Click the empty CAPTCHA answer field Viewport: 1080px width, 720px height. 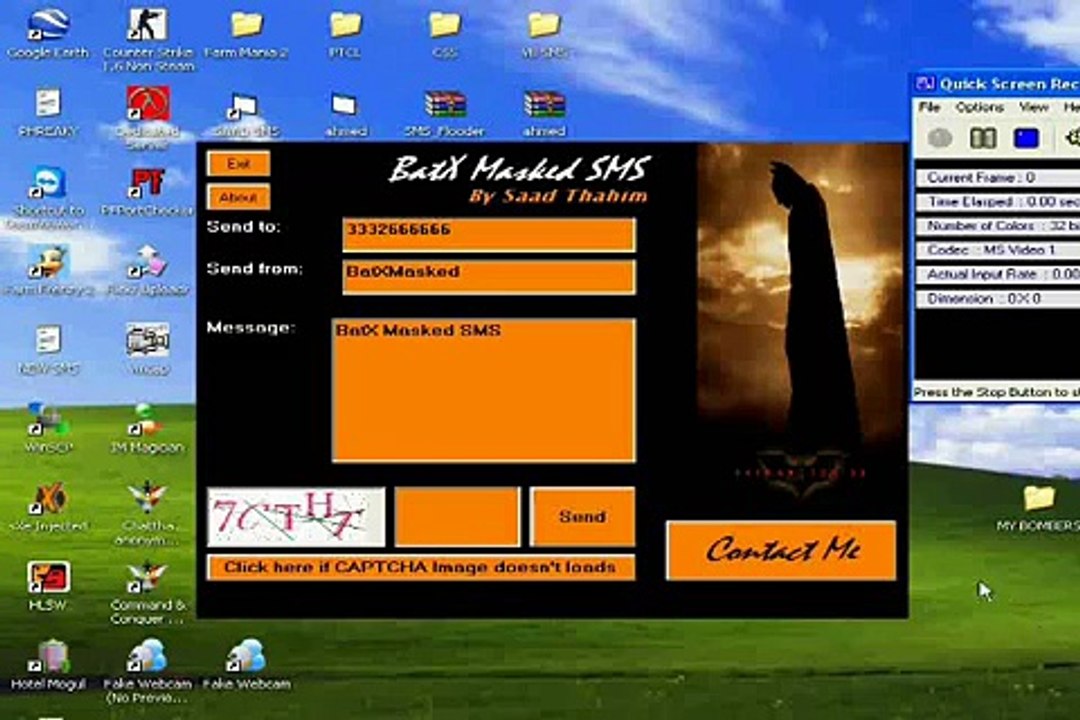click(x=457, y=517)
